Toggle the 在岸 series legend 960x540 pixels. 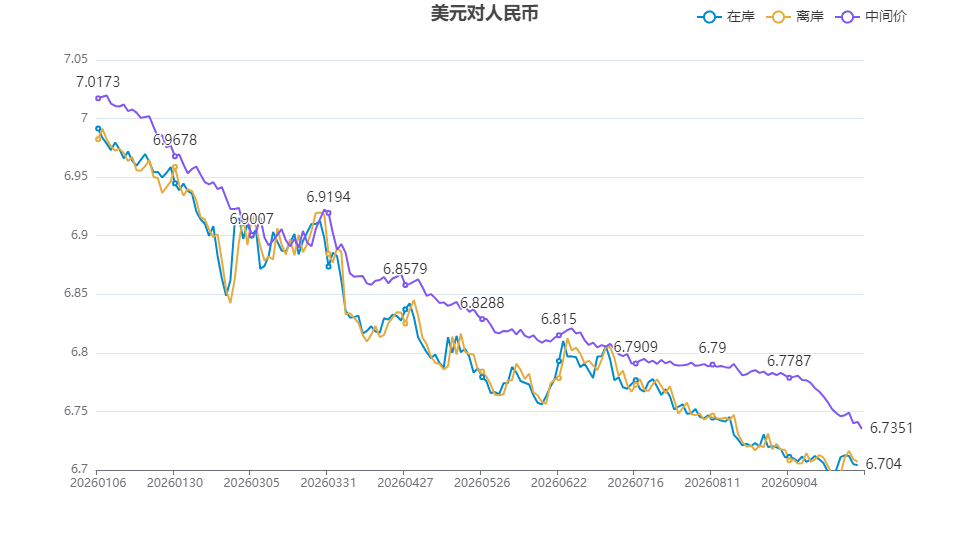point(726,17)
